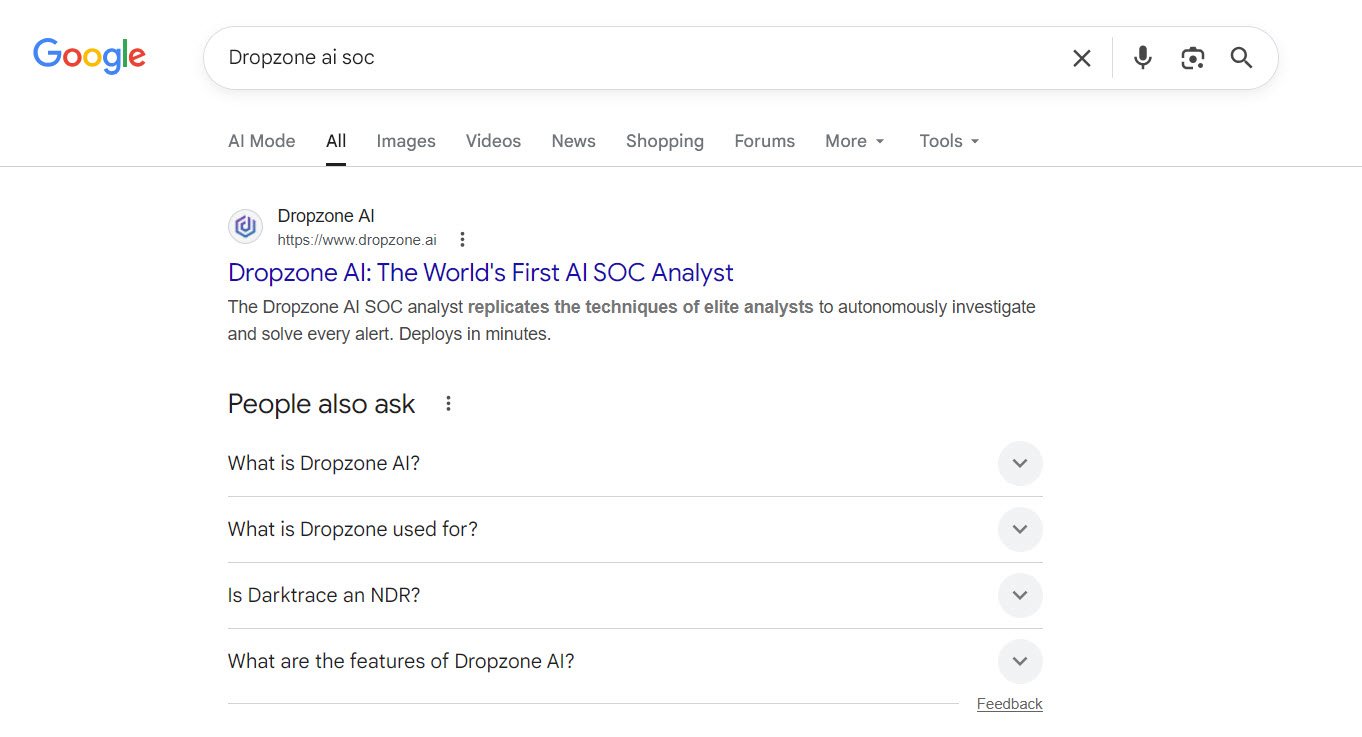Image resolution: width=1362 pixels, height=737 pixels.
Task: Click the Dropzone AI site favicon
Action: tap(245, 227)
